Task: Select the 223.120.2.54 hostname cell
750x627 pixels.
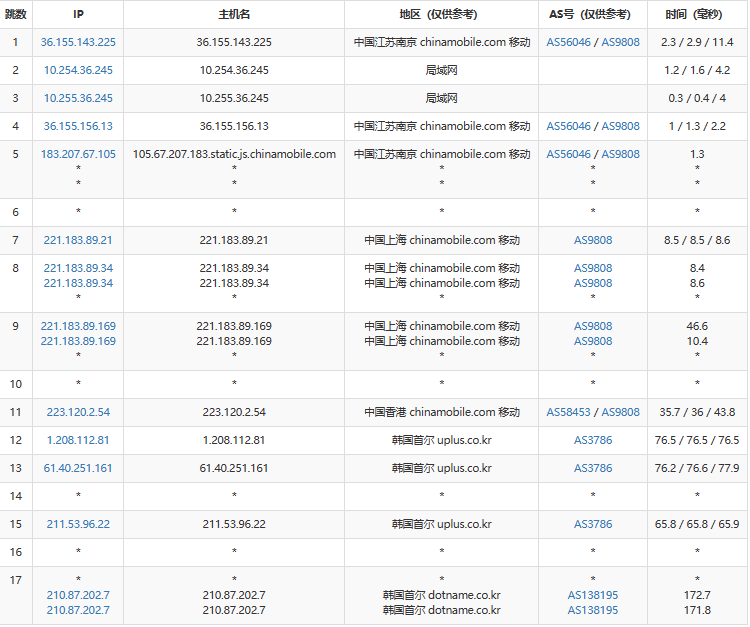Action: (x=234, y=412)
